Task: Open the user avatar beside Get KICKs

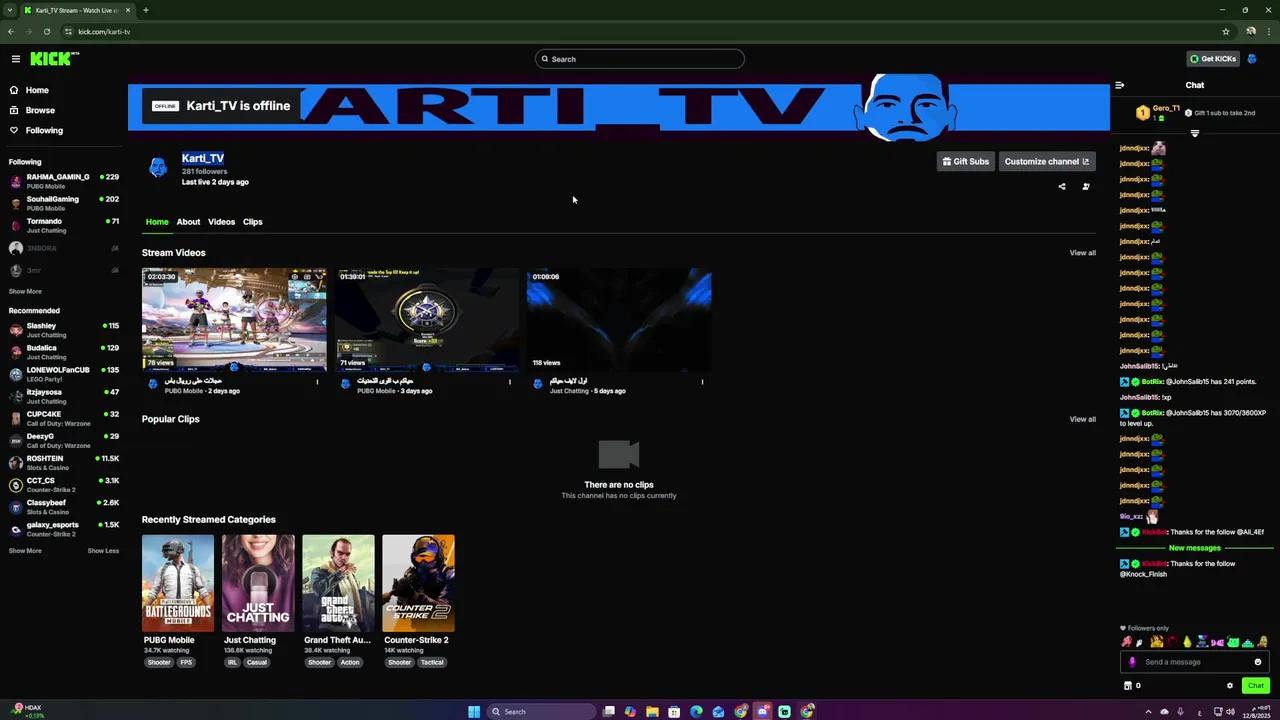Action: click(1251, 59)
